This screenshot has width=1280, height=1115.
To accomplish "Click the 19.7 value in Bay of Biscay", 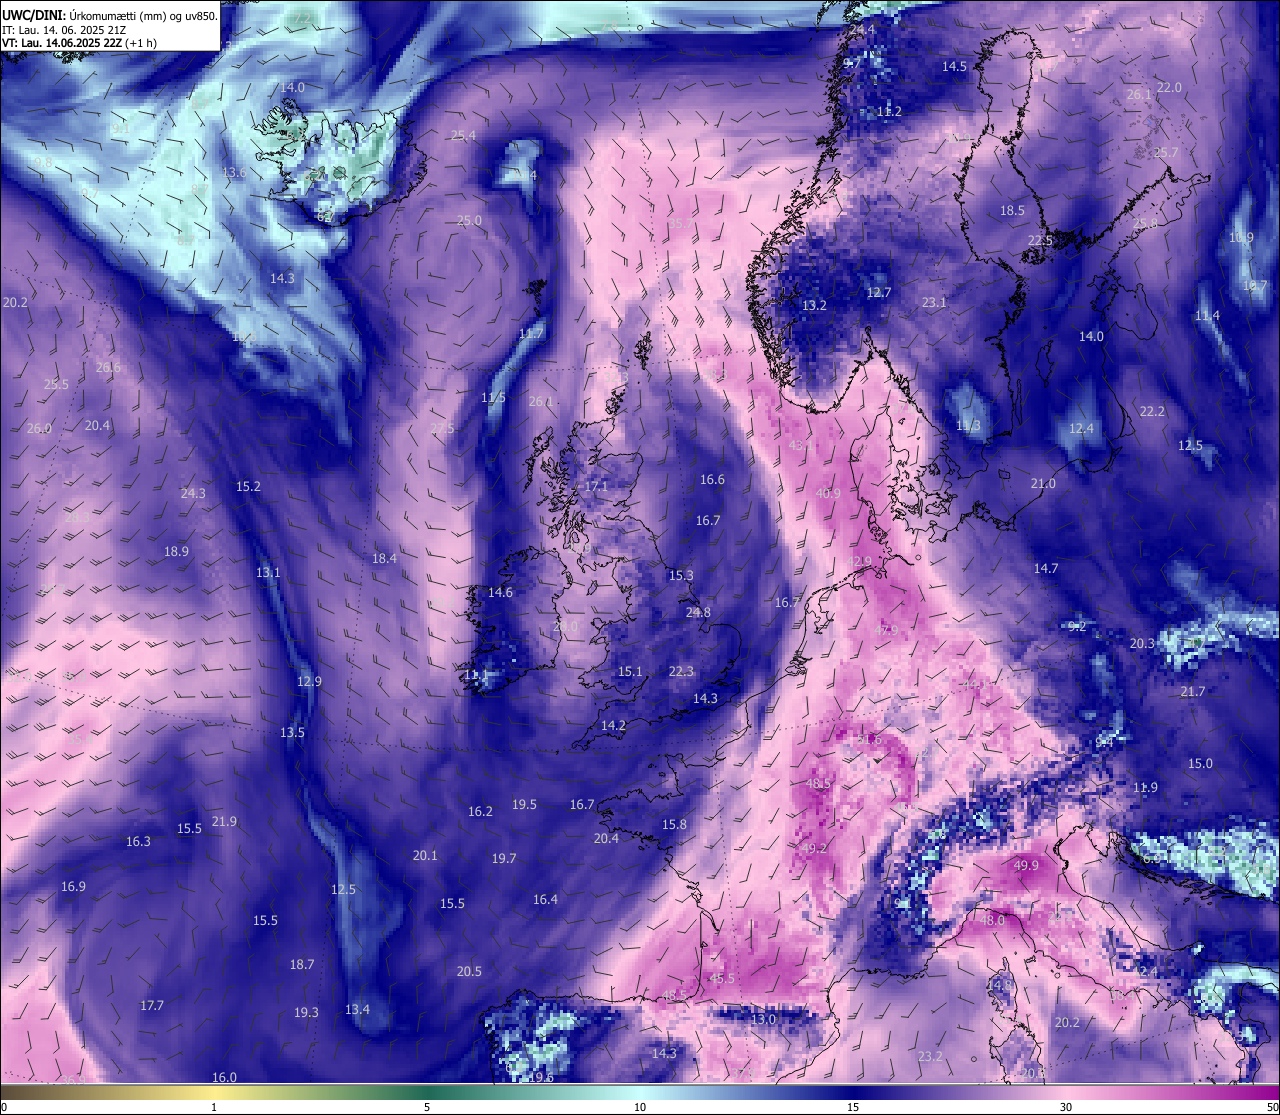I will [504, 859].
